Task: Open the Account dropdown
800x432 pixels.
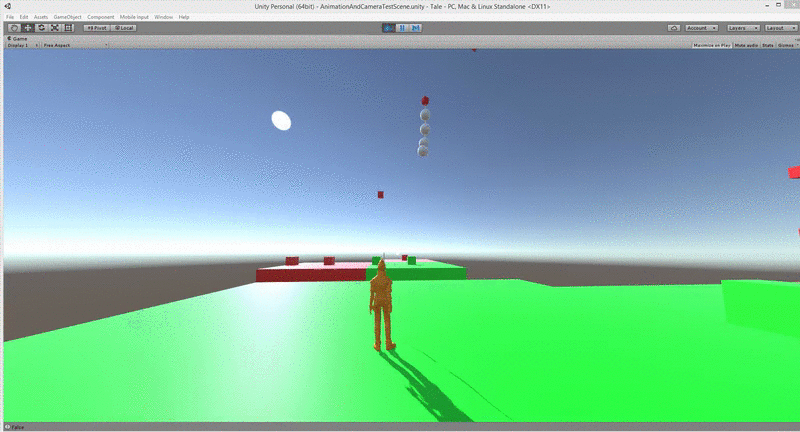Action: click(700, 28)
